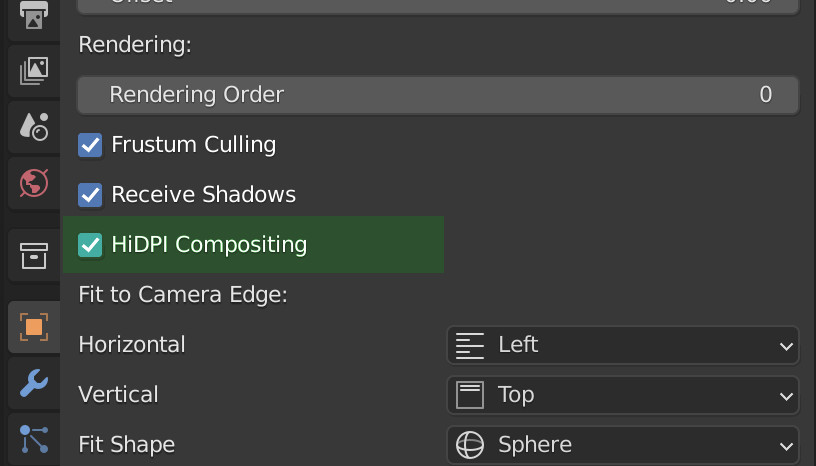
Task: Click the sphere globe icon in Fit Shape
Action: tap(470, 445)
